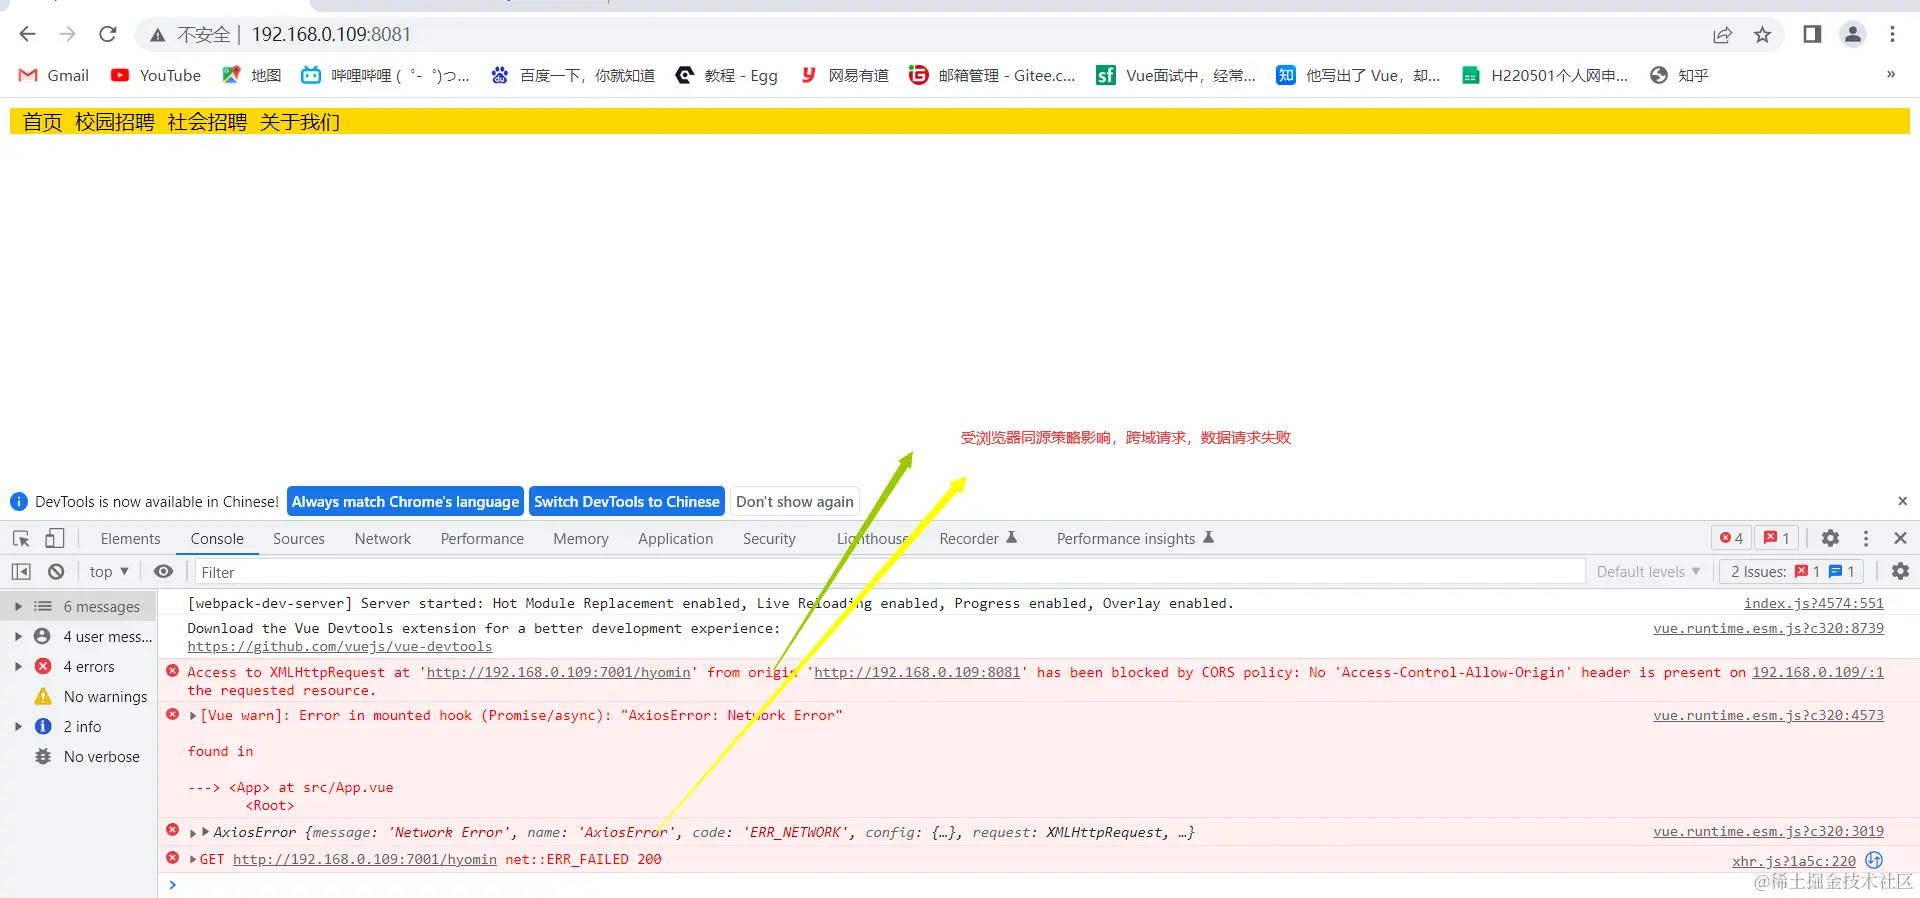Expand the 4 errors group
The width and height of the screenshot is (1920, 898).
point(18,666)
